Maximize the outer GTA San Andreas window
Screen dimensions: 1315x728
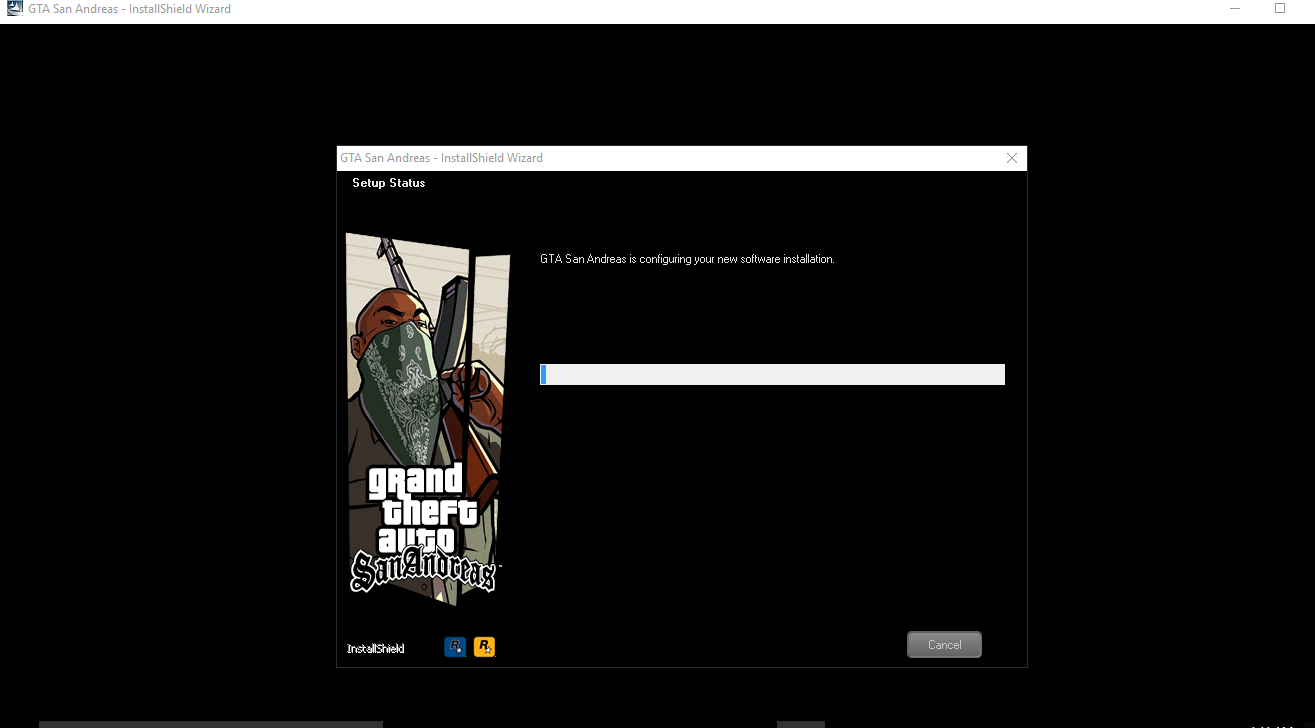pyautogui.click(x=1280, y=9)
